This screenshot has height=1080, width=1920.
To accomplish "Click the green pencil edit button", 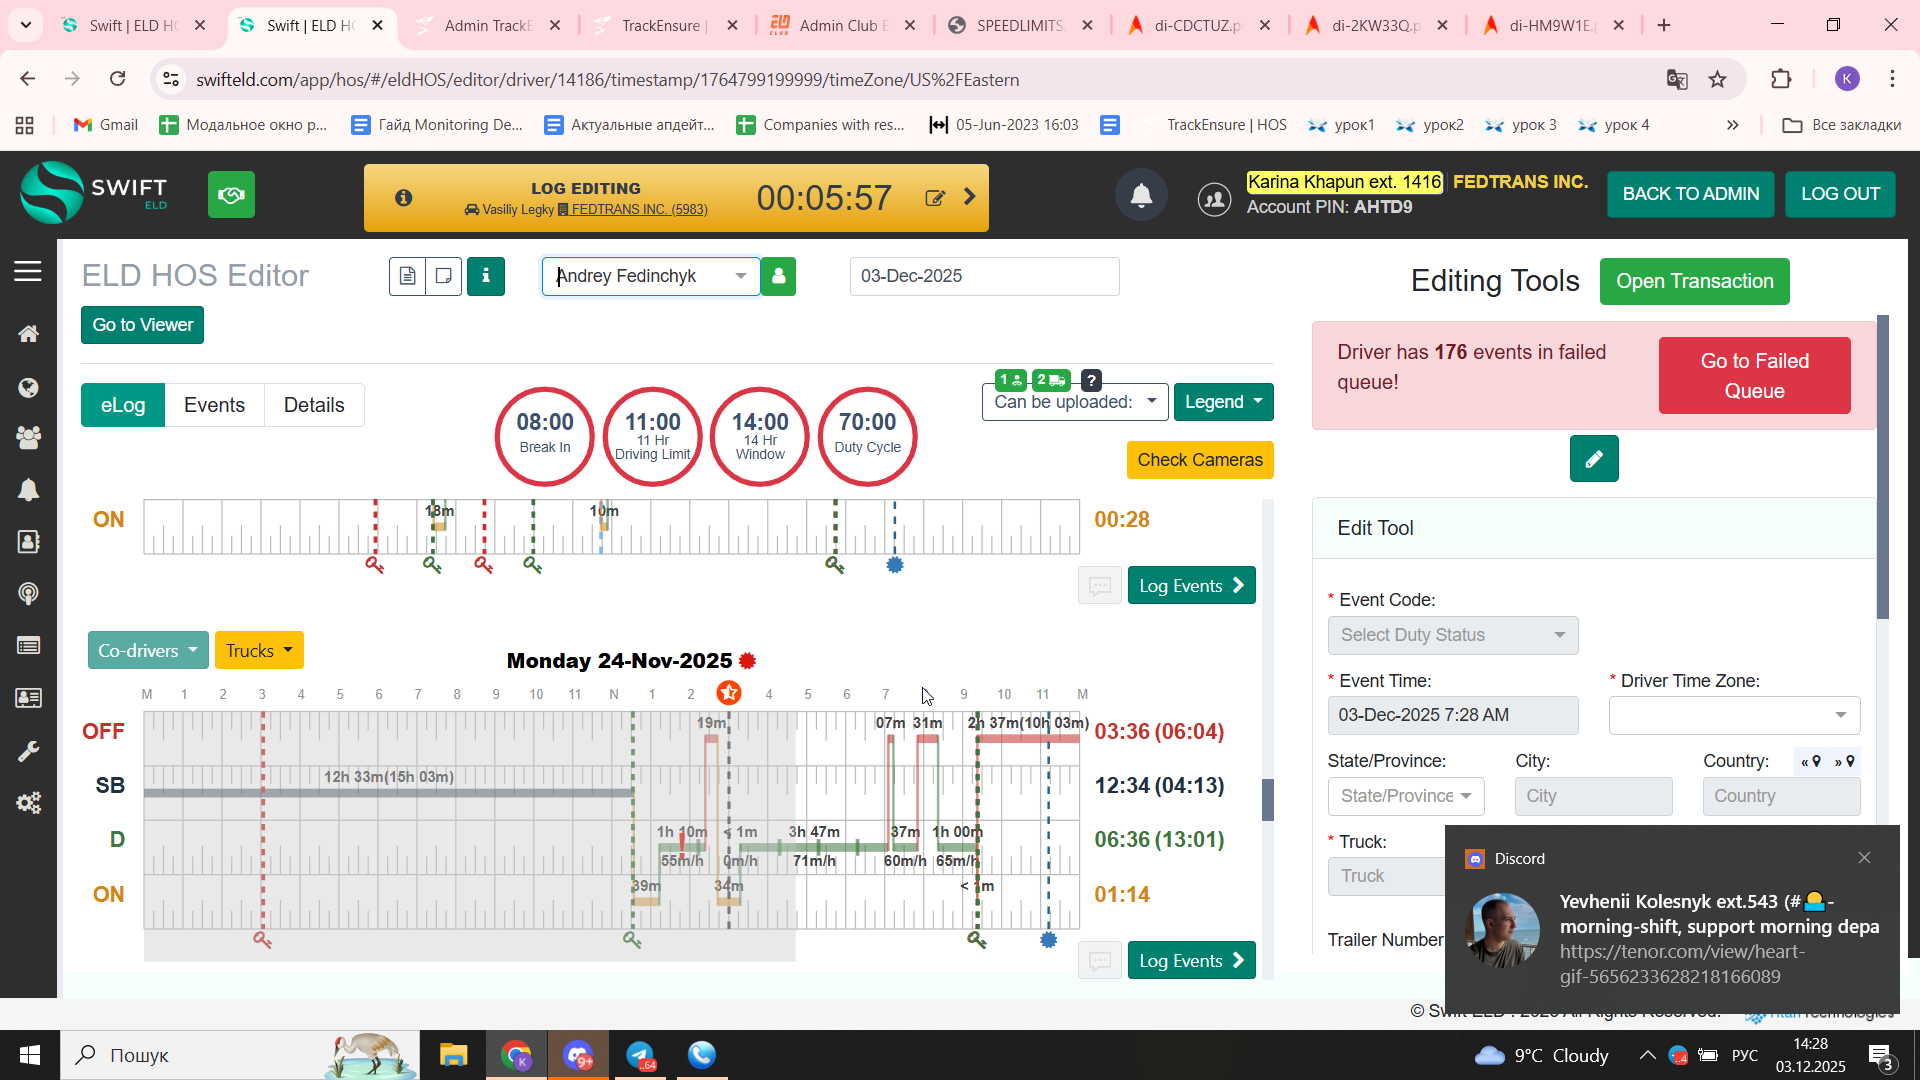I will click(x=1593, y=459).
